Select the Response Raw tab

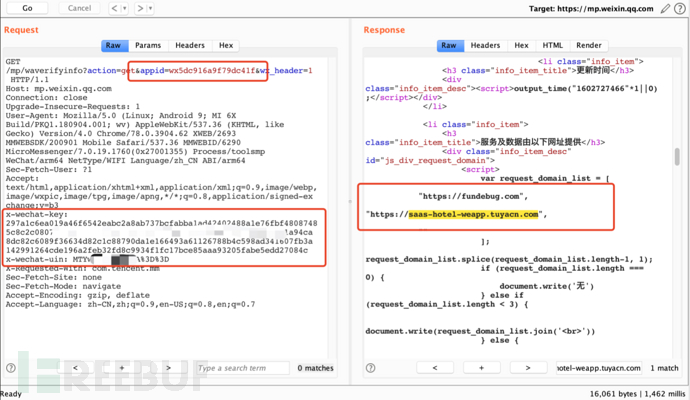click(449, 45)
